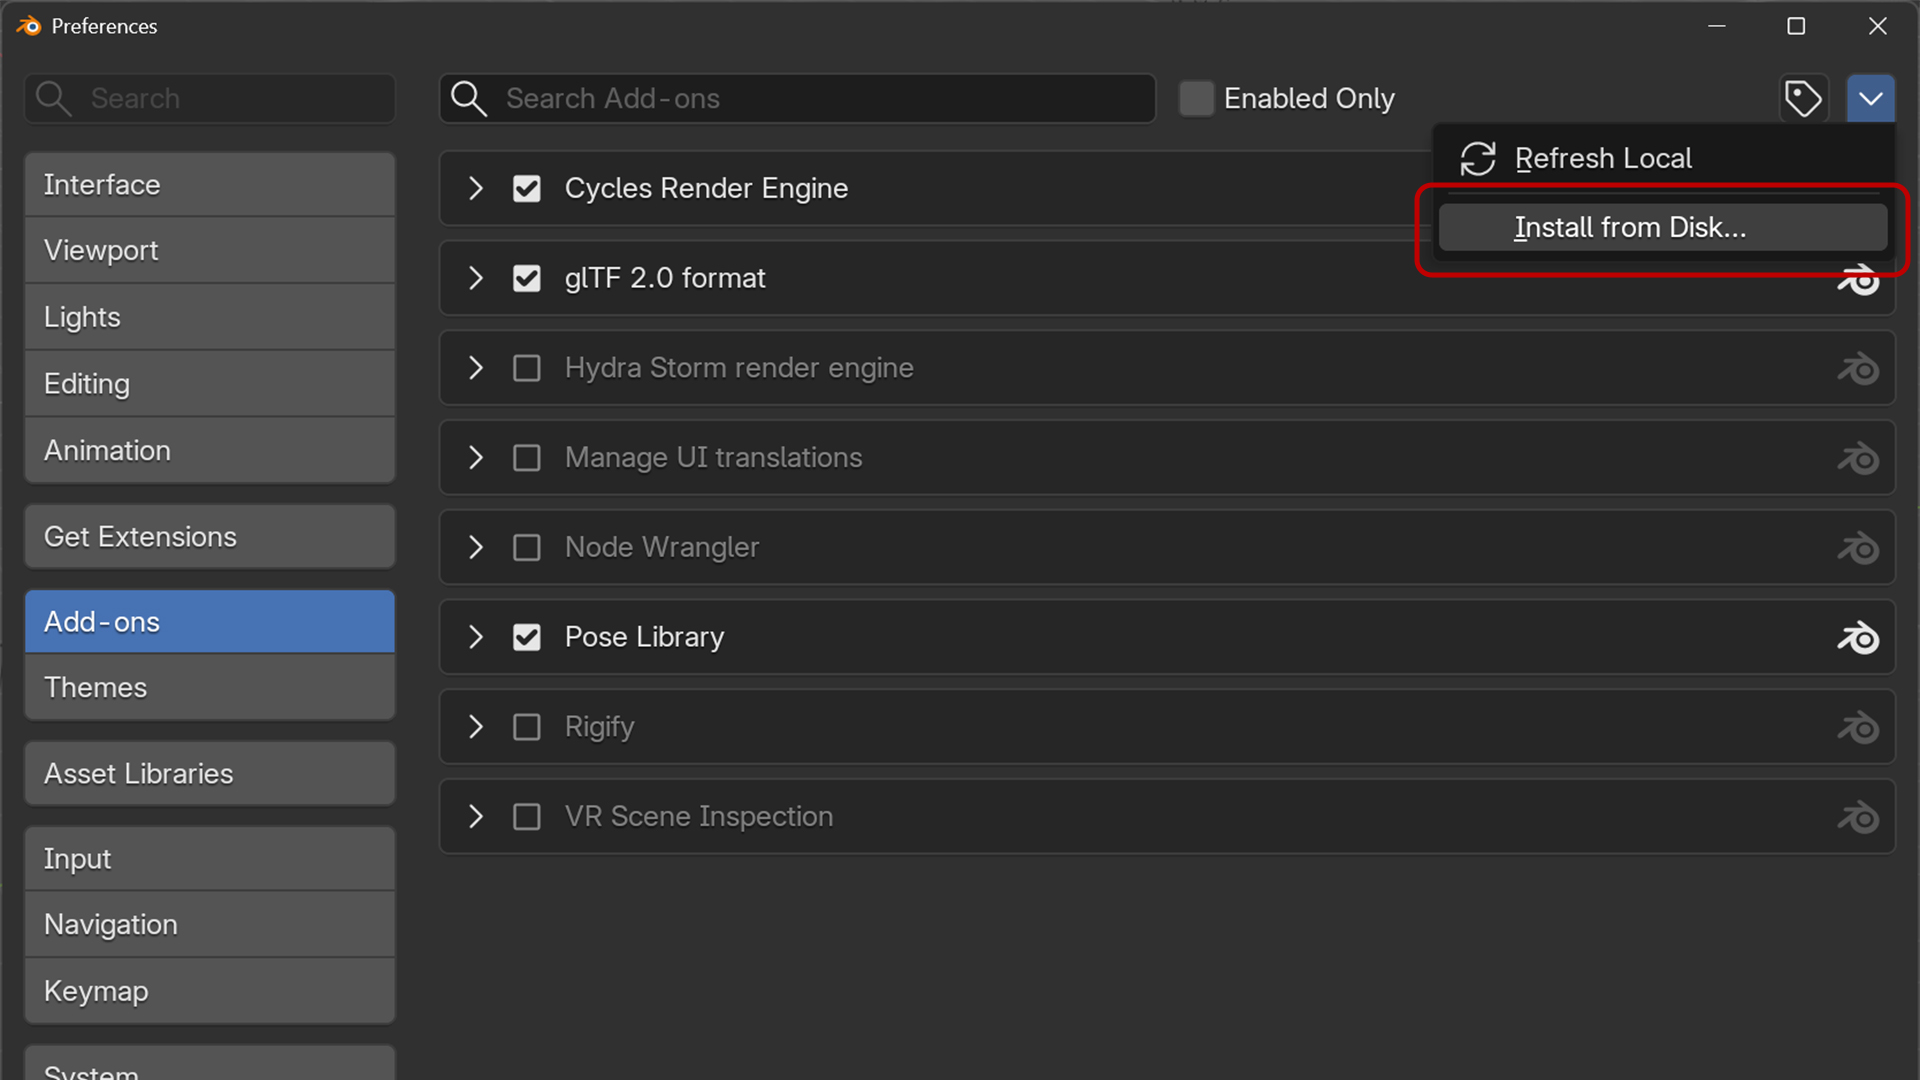Image resolution: width=1920 pixels, height=1080 pixels.
Task: Expand the VR Scene Inspection chevron
Action: (x=476, y=817)
